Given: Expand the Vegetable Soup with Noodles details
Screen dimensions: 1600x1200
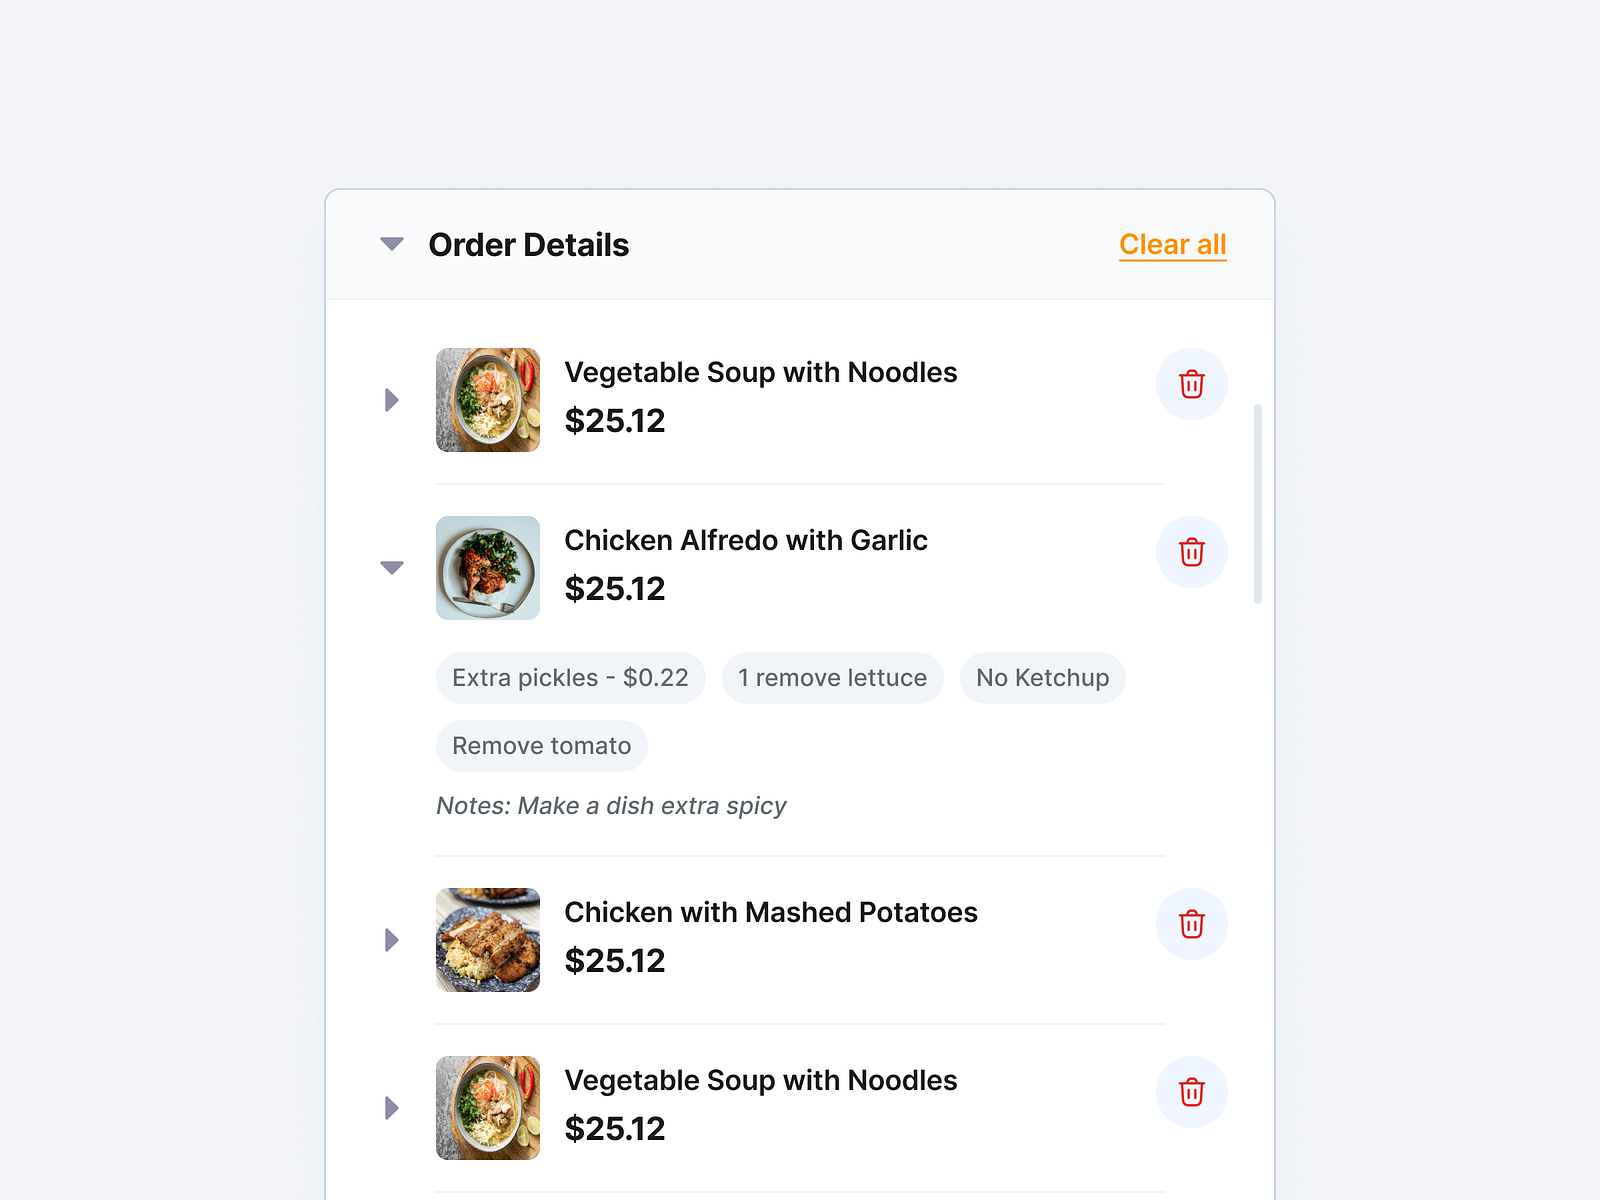Looking at the screenshot, I should (x=391, y=399).
